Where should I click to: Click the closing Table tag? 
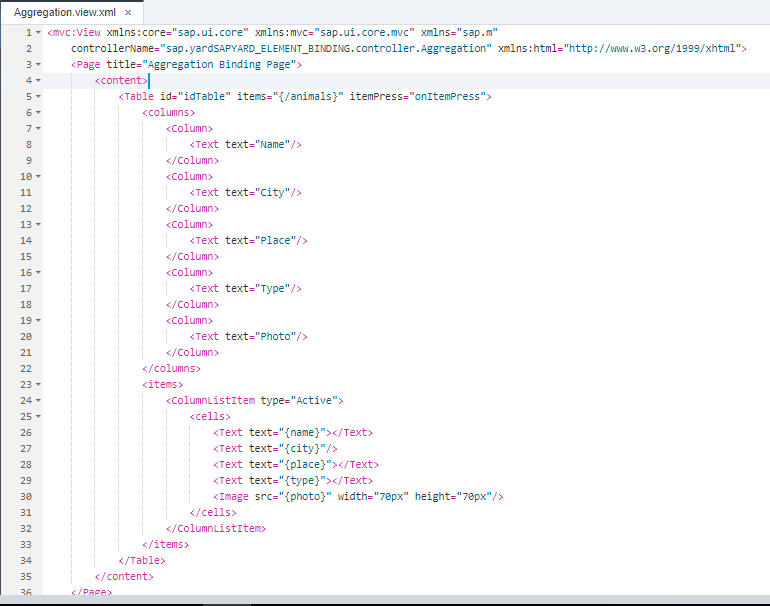coord(142,561)
